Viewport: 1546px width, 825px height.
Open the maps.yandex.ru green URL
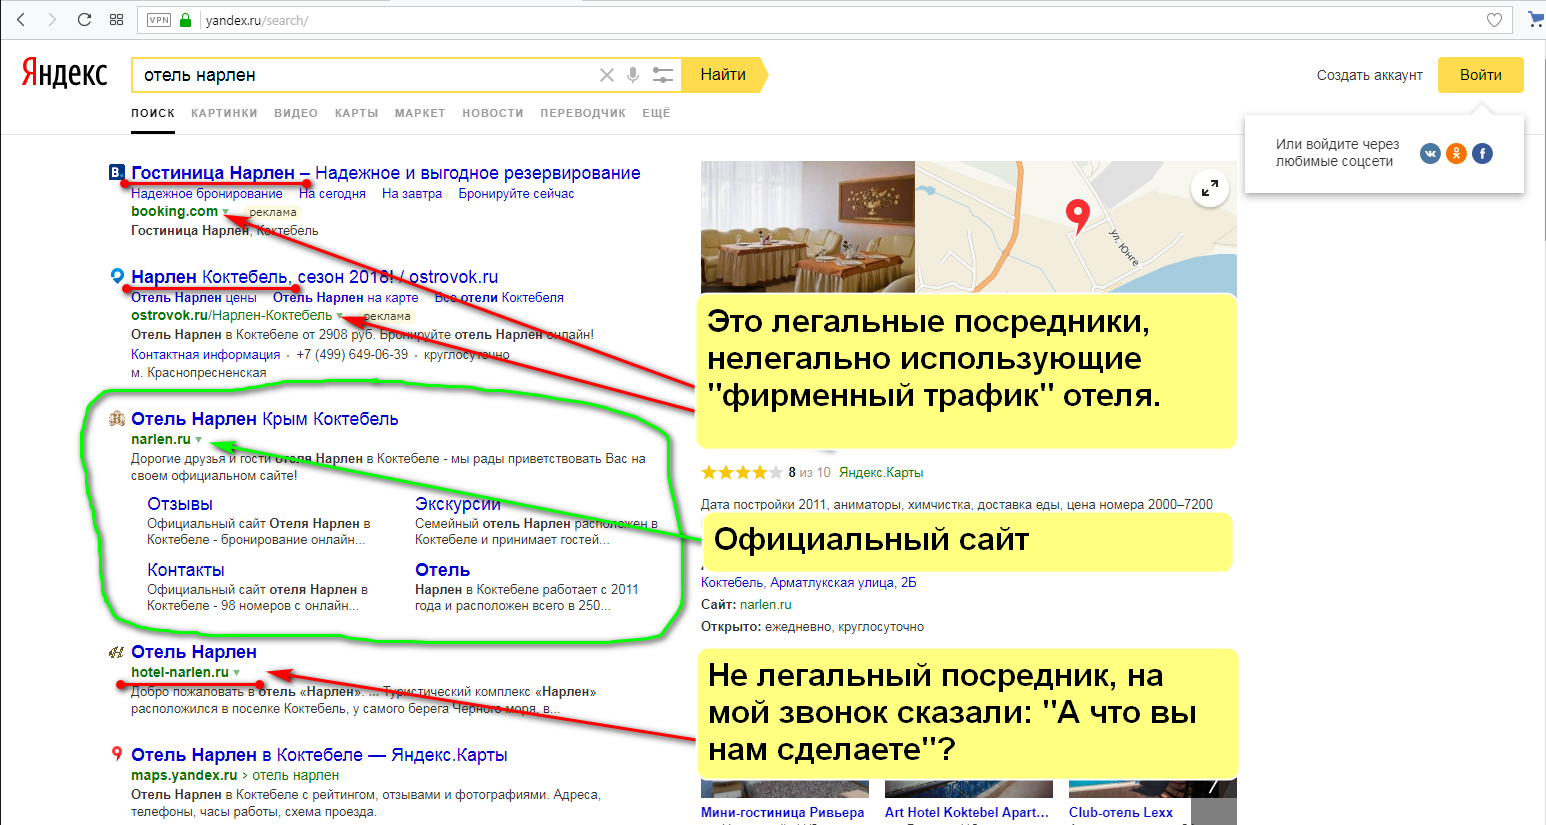click(184, 775)
